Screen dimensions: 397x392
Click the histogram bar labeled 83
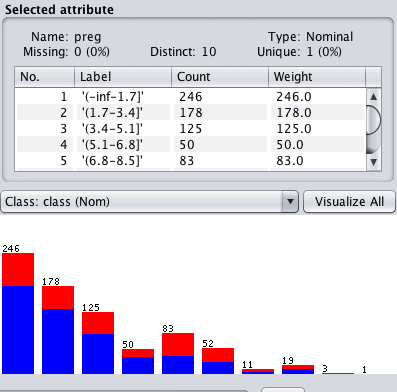[178, 353]
